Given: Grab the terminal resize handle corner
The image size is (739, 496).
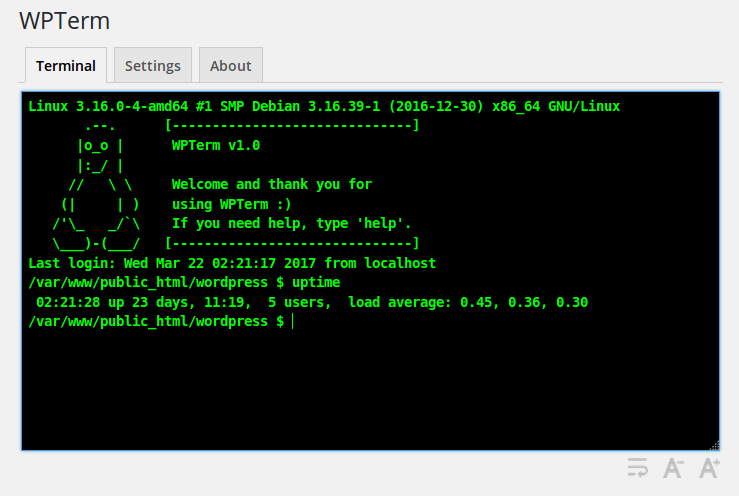Looking at the screenshot, I should coord(714,445).
